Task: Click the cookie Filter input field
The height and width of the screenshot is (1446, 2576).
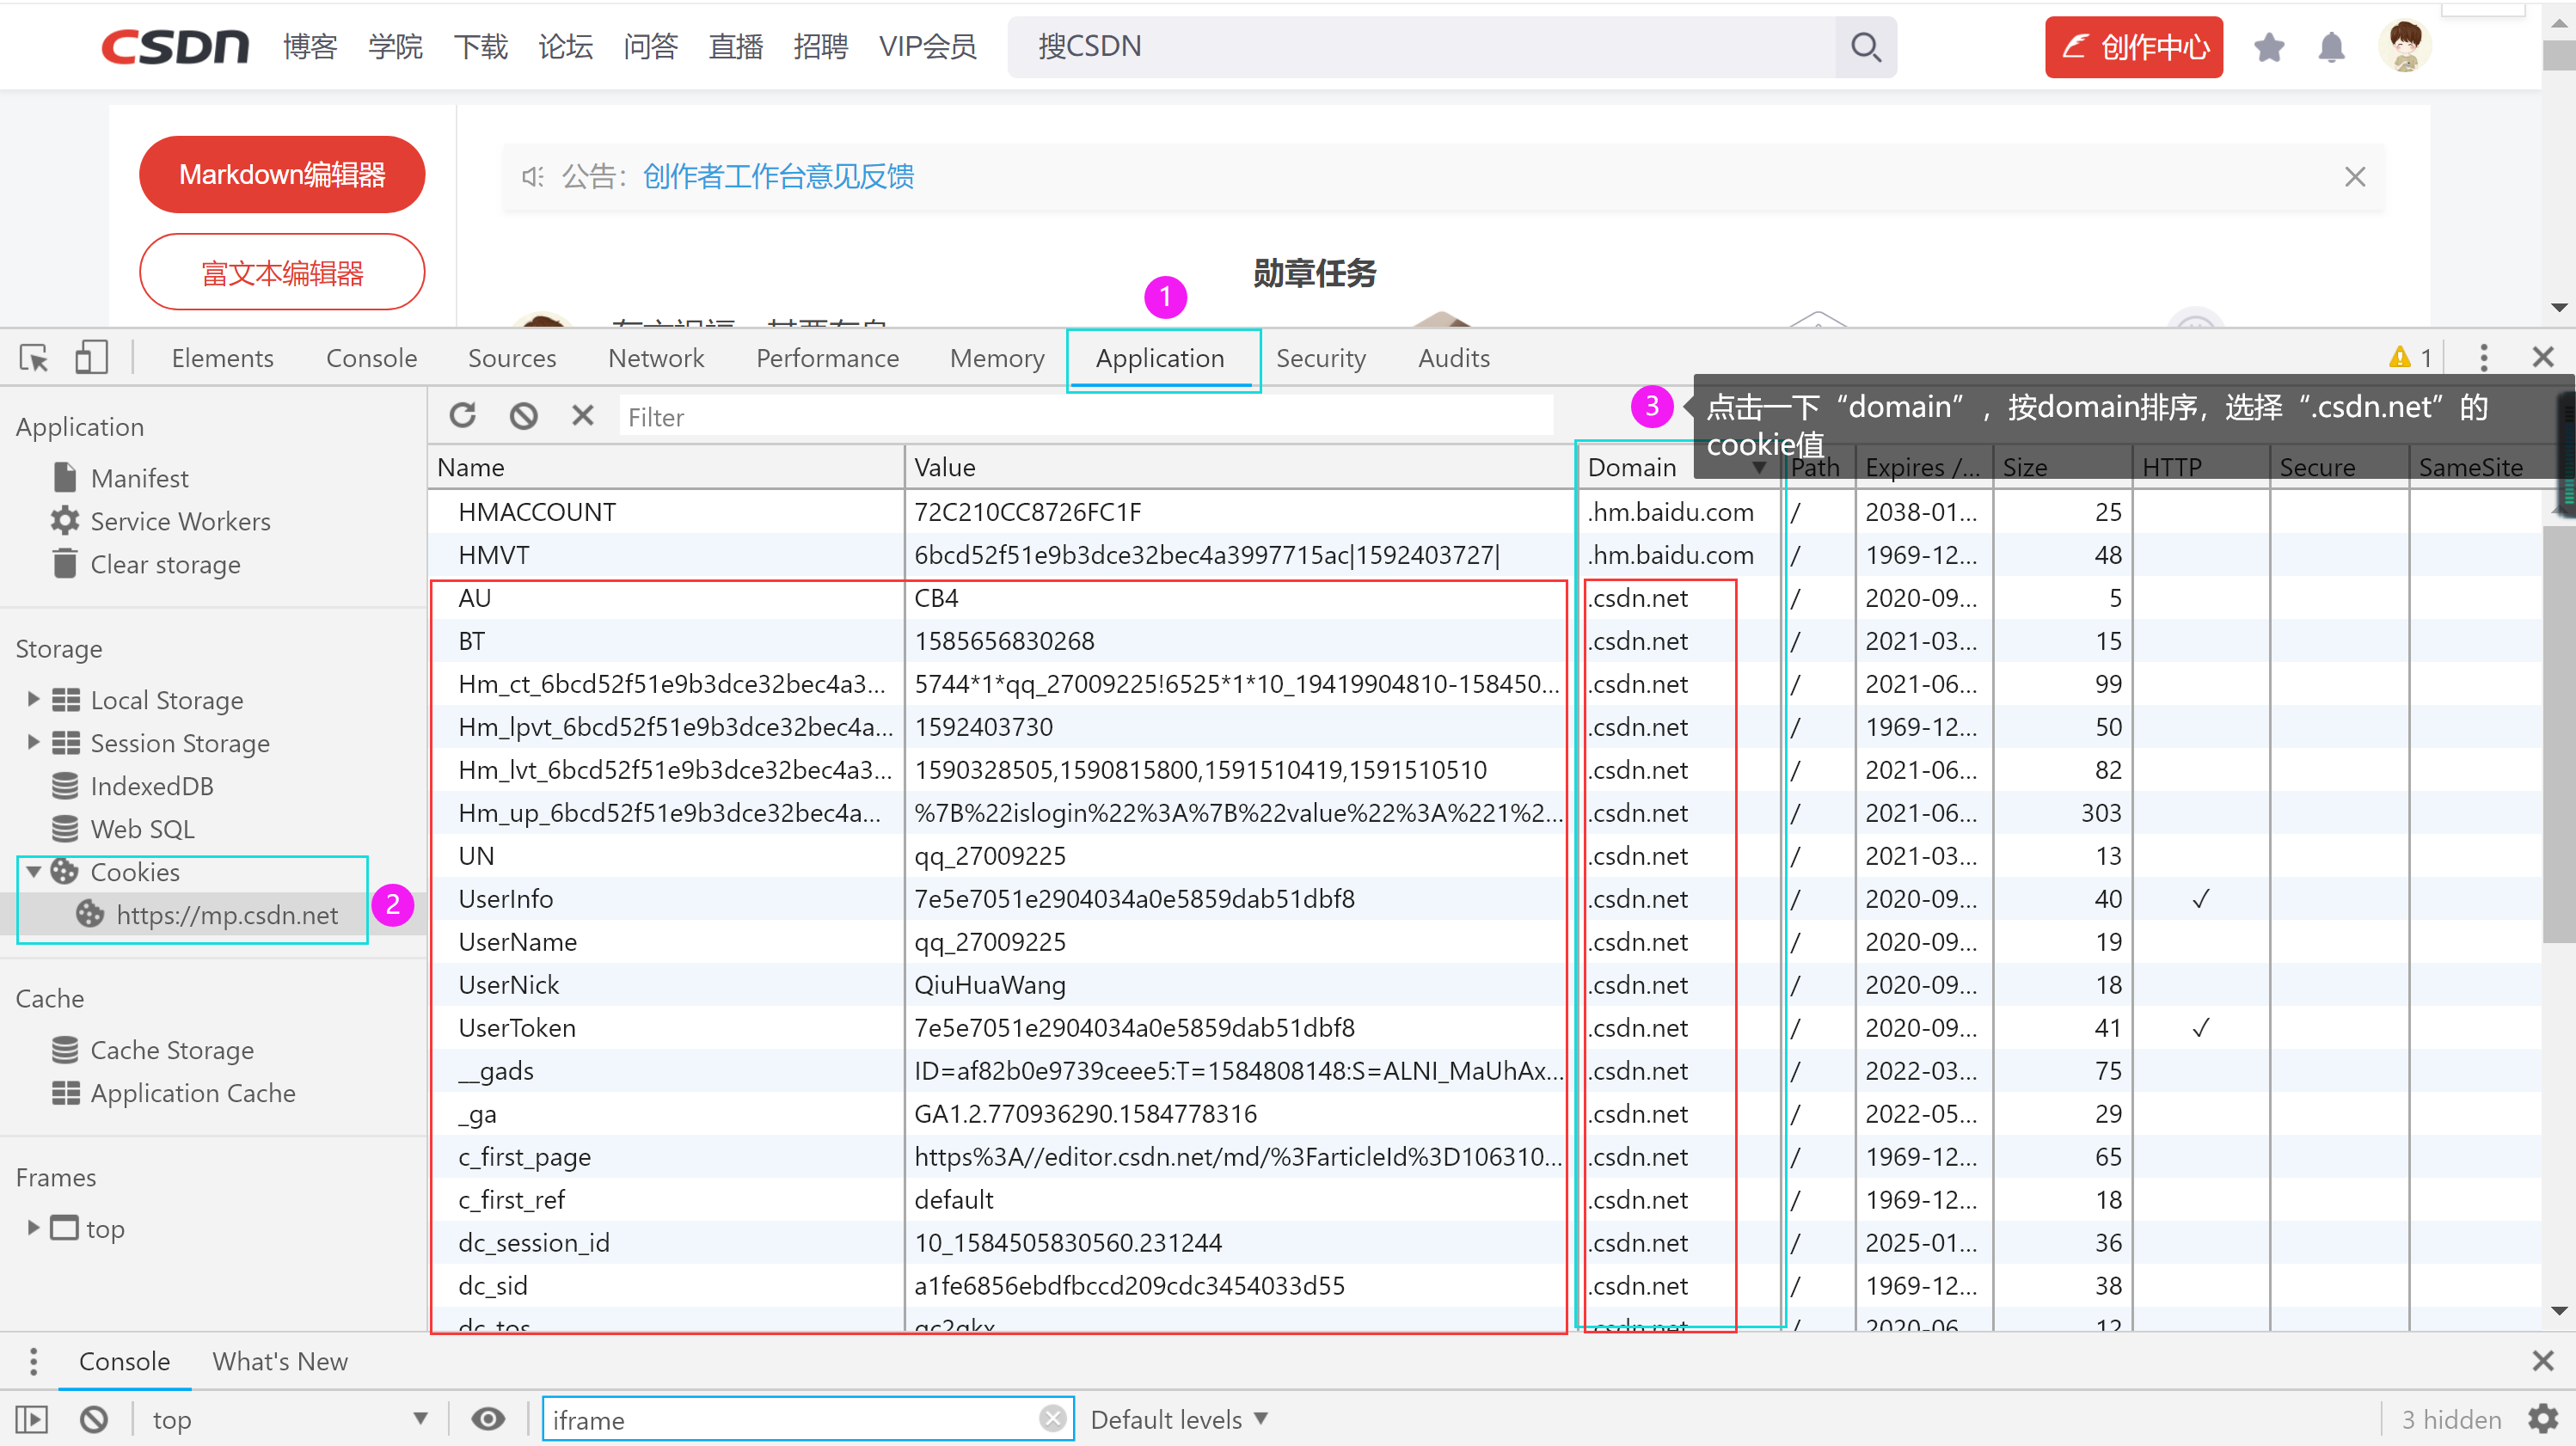Action: (x=1086, y=417)
